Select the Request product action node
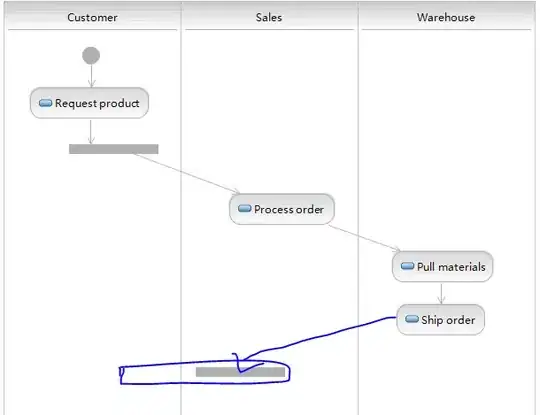 (x=90, y=103)
